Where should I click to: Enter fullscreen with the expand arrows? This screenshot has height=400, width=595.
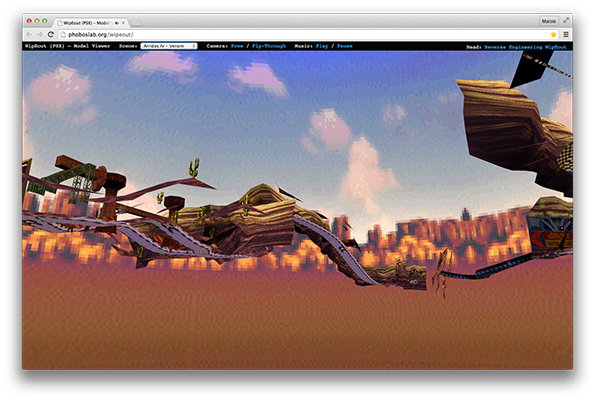click(x=566, y=20)
